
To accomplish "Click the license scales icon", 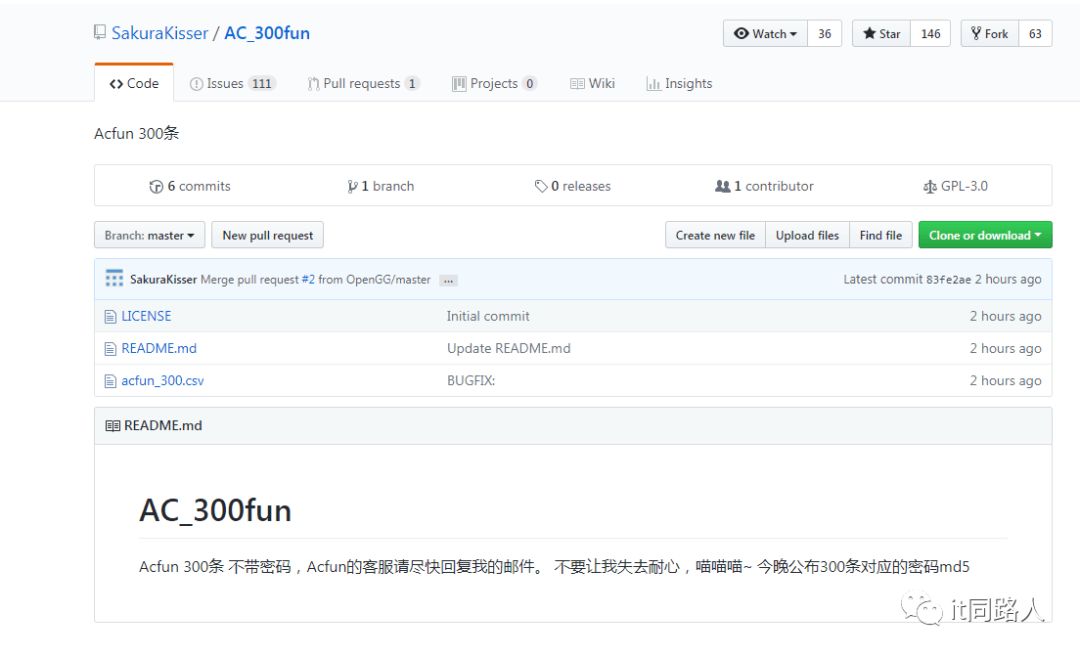I will (x=930, y=187).
